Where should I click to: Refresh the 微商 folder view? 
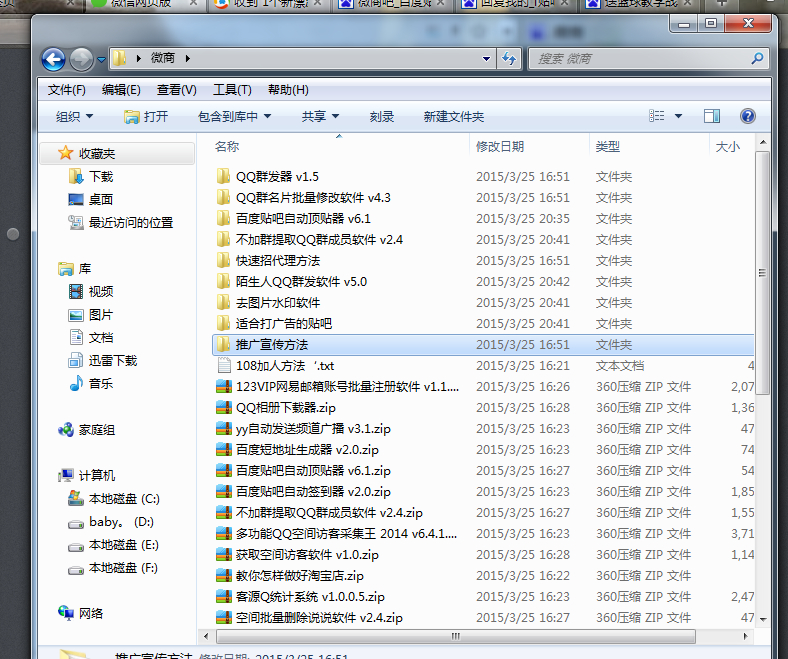[x=510, y=59]
